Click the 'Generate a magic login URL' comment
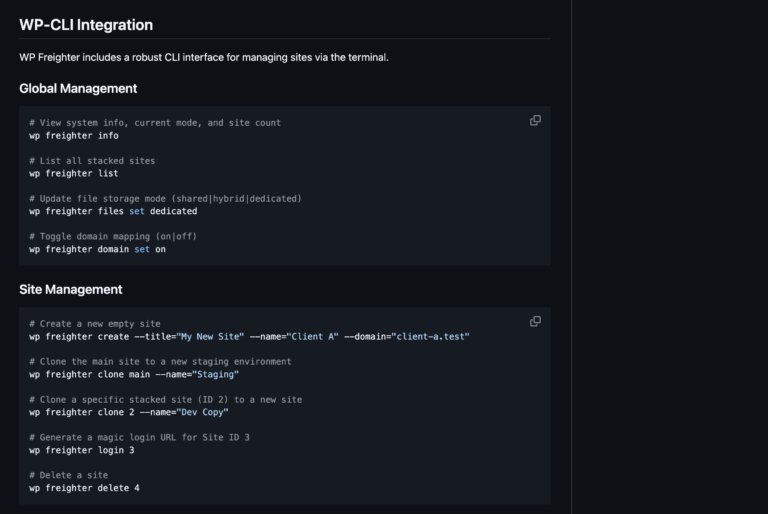Screen dimensions: 768x514 click(140, 437)
